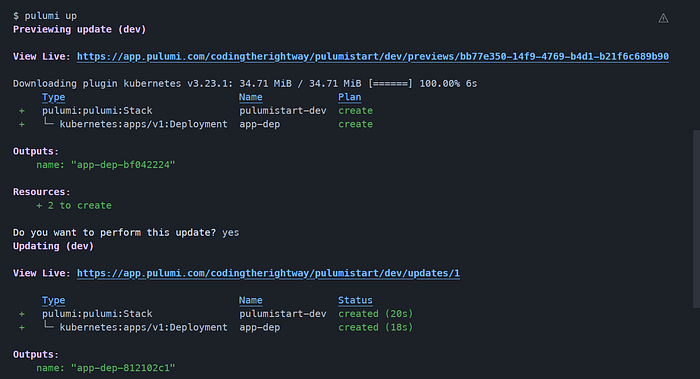The height and width of the screenshot is (379, 700).
Task: Click the plus icon beside preview Deployment row
Action: (x=22, y=125)
